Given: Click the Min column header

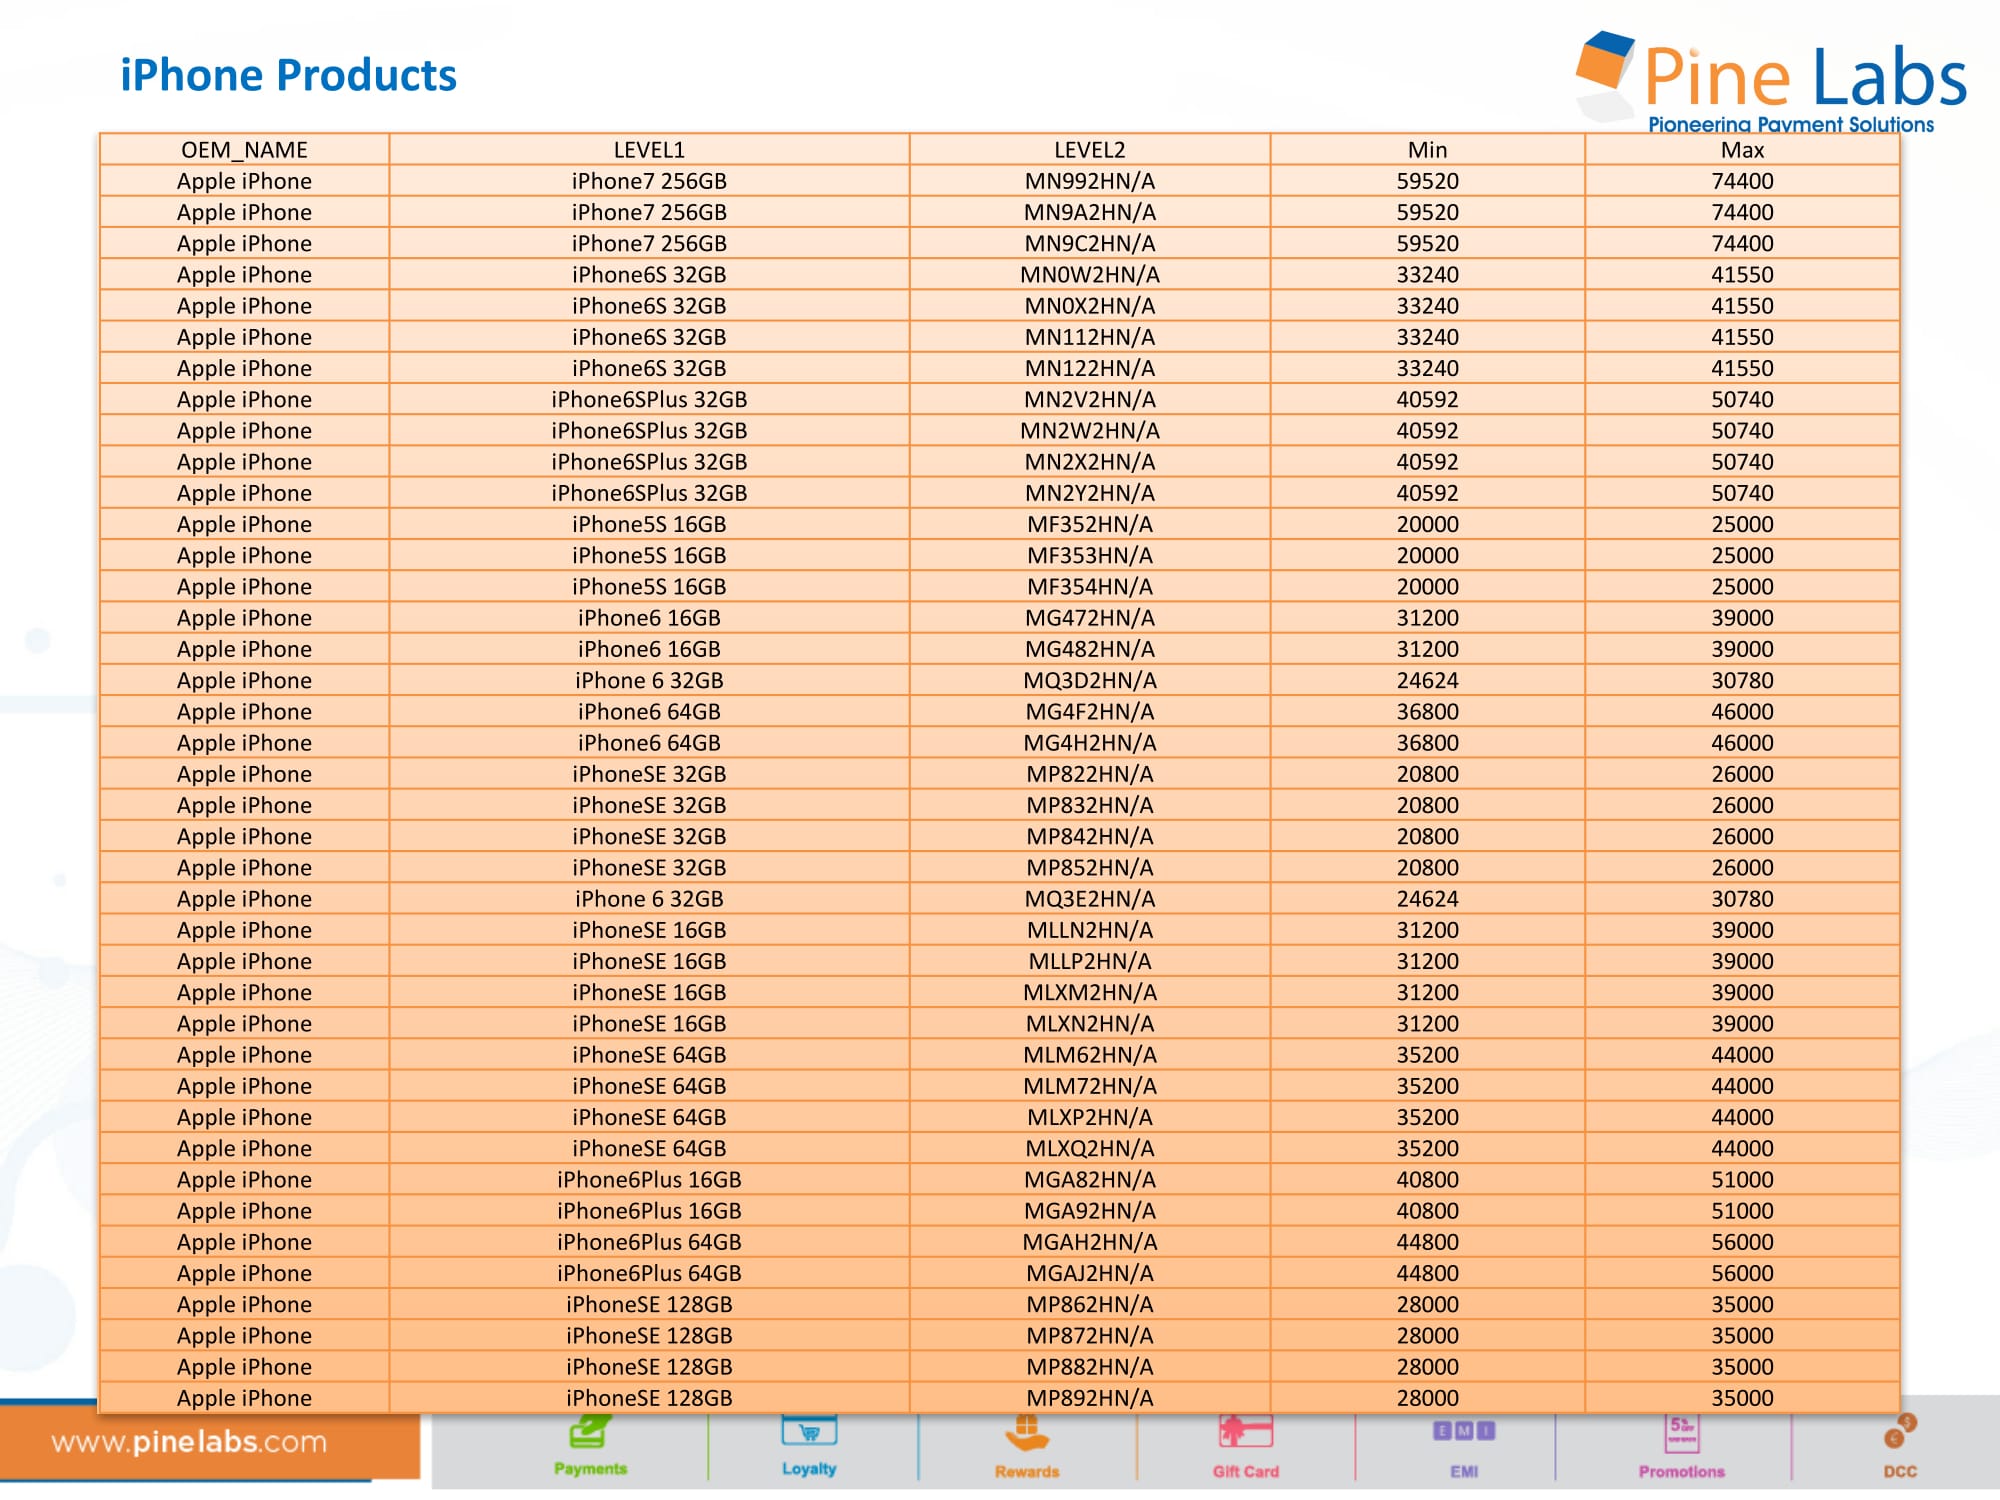Looking at the screenshot, I should pos(1427,150).
